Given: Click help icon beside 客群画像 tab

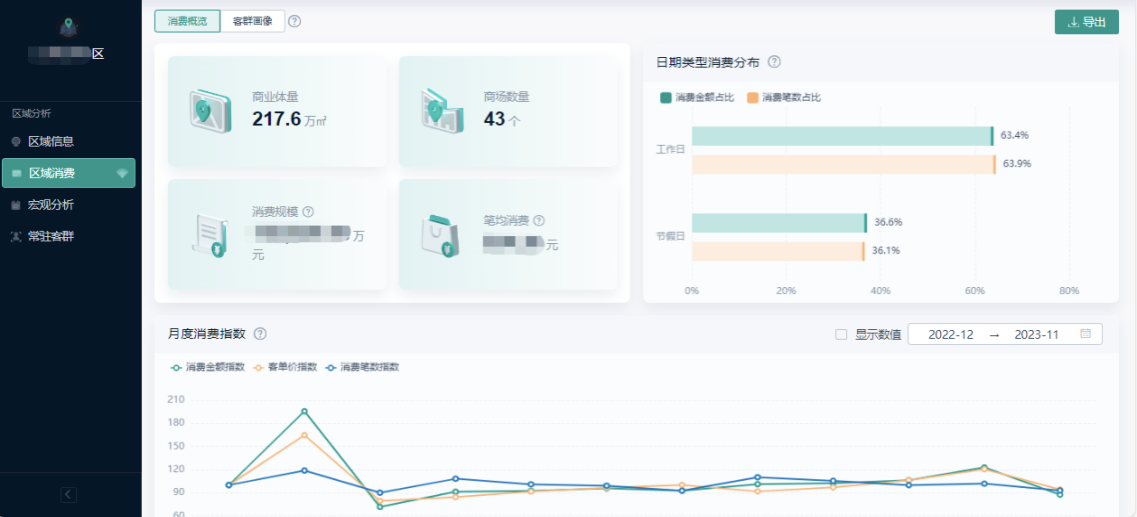Looking at the screenshot, I should (295, 21).
